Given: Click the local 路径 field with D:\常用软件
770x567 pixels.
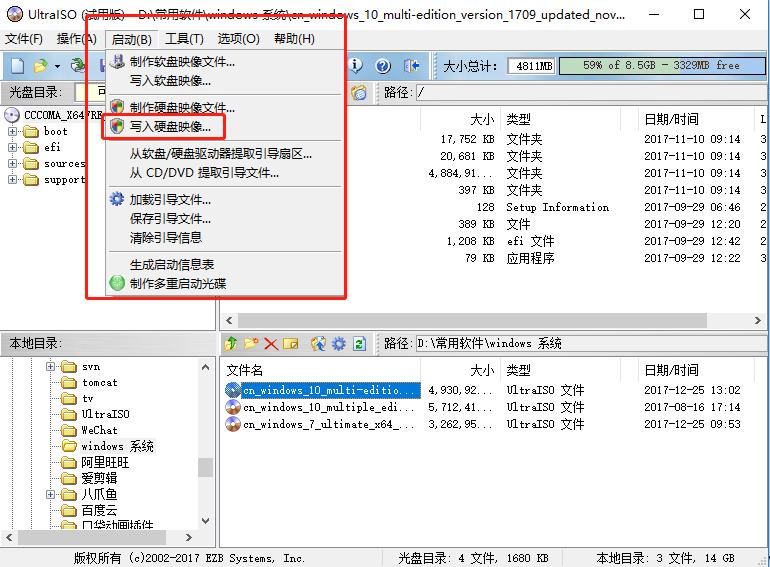Looking at the screenshot, I should point(591,343).
